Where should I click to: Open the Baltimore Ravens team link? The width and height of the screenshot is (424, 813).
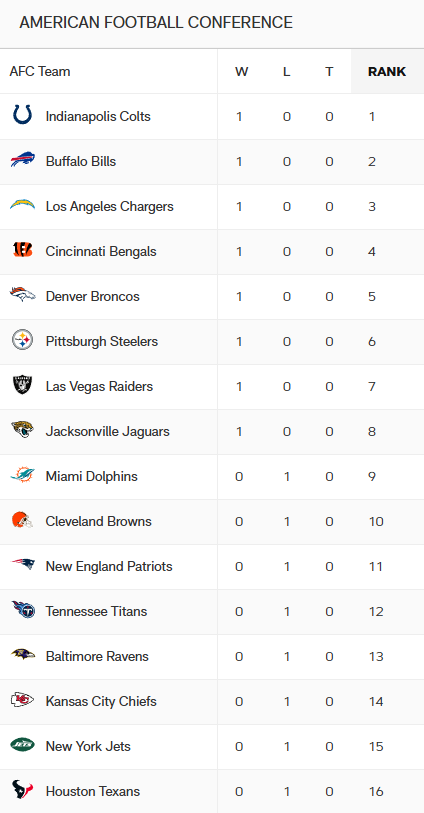97,656
